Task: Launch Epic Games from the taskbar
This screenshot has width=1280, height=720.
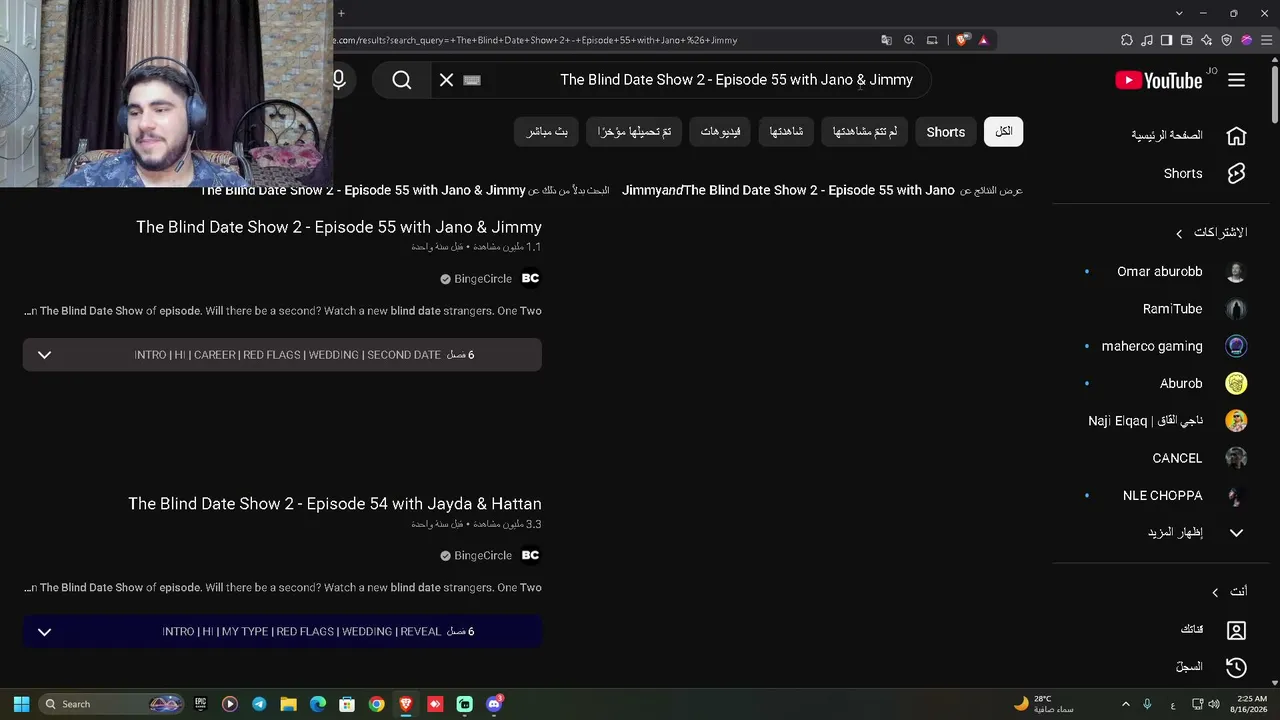Action: [200, 704]
